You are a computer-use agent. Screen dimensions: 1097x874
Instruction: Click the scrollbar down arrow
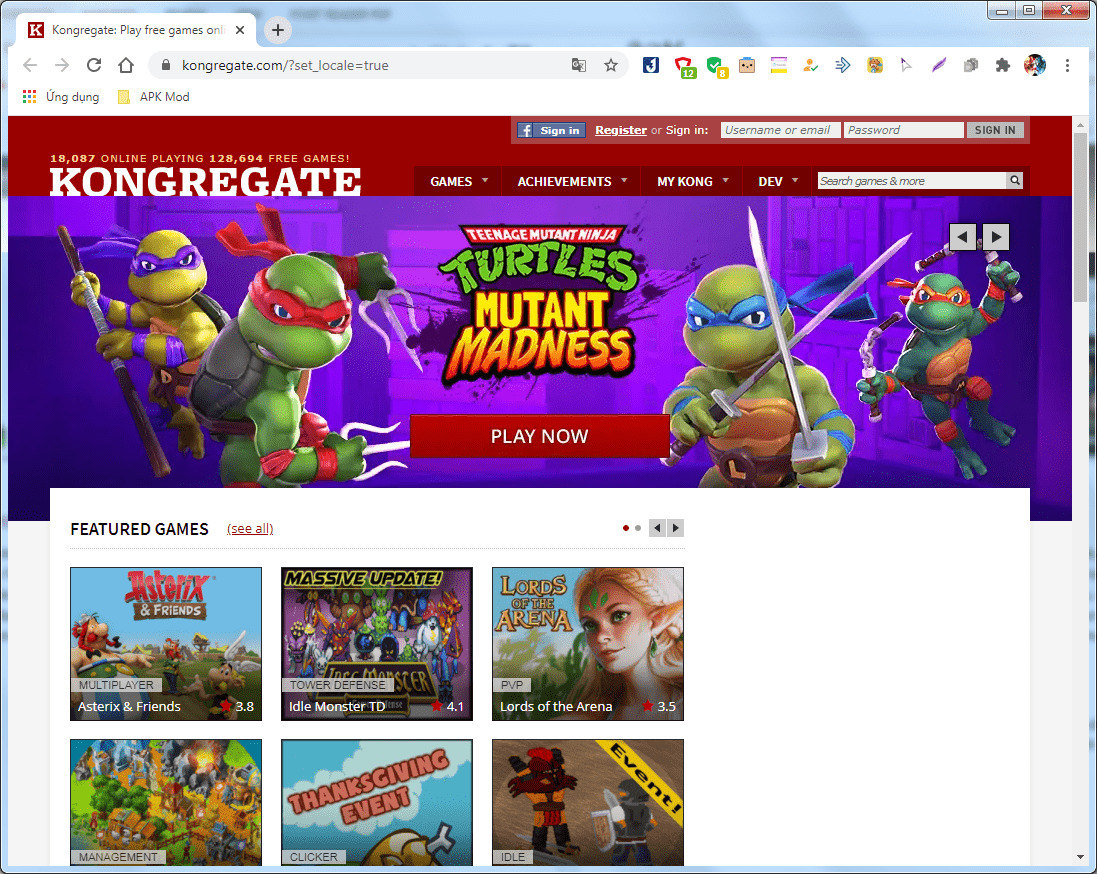pyautogui.click(x=1080, y=857)
